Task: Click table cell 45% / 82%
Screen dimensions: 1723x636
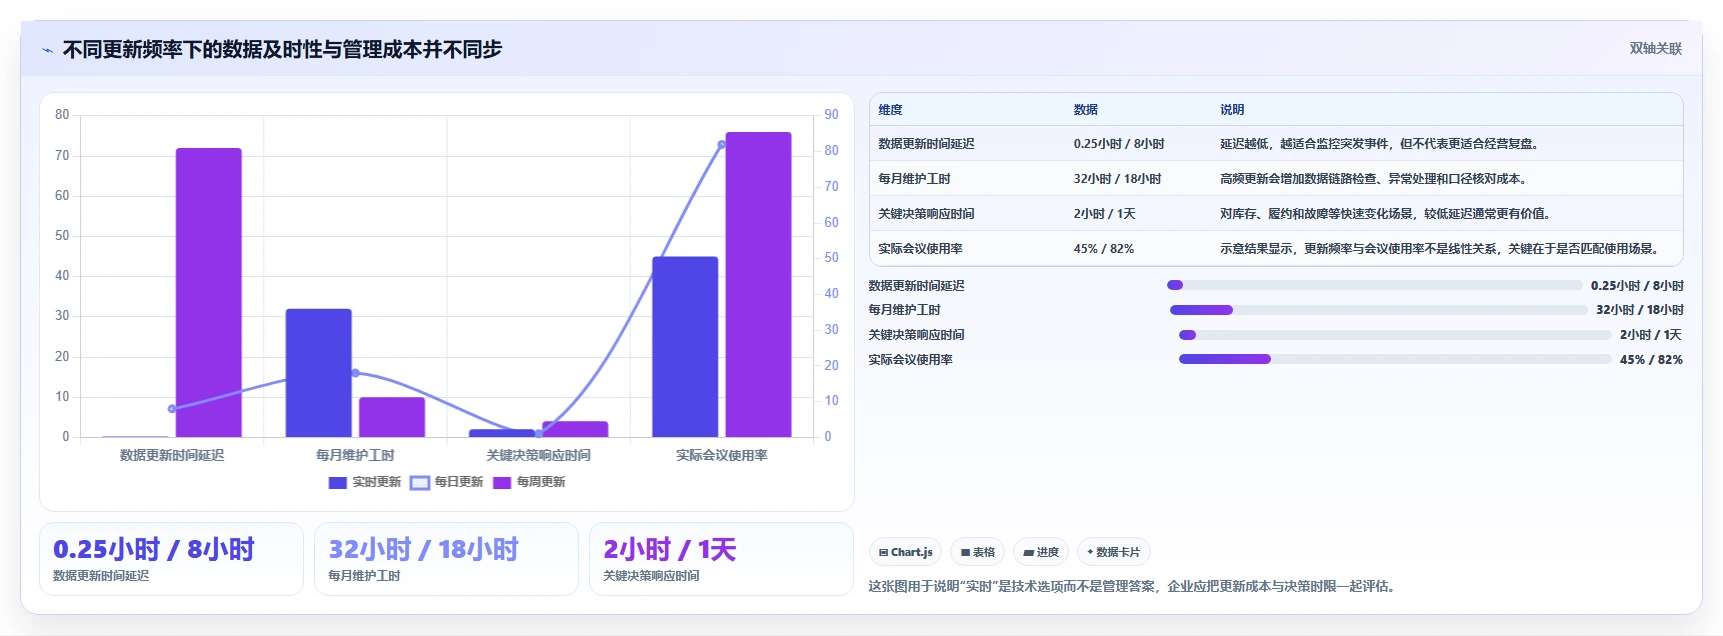Action: [x=1103, y=249]
